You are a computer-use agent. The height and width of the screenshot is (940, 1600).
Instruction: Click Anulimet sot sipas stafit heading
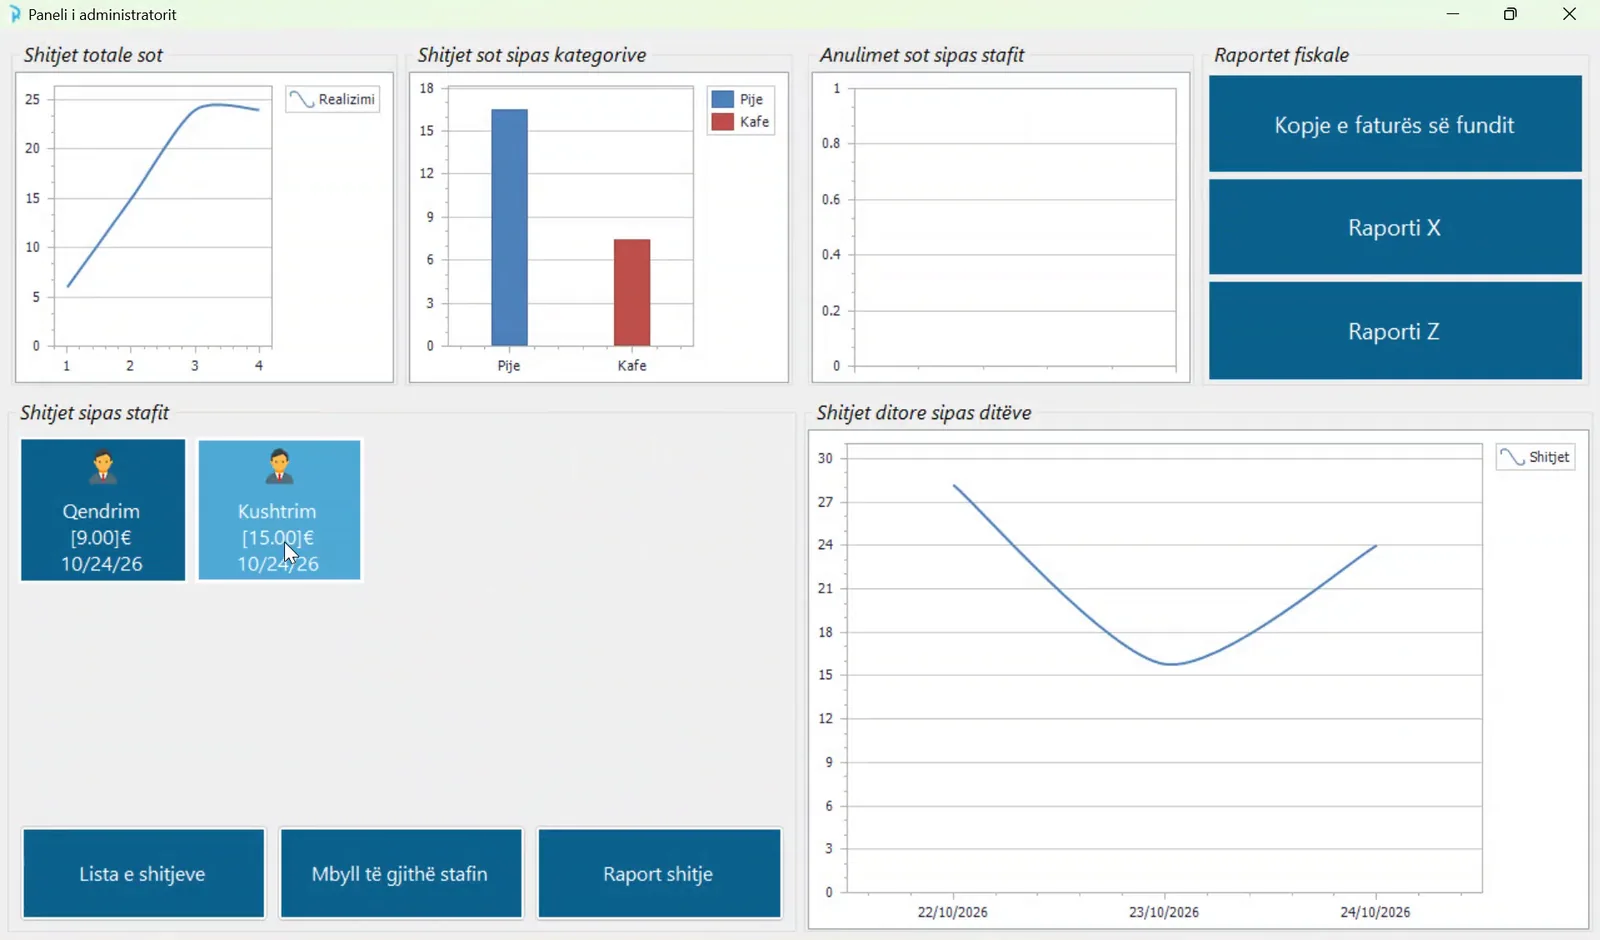tap(922, 55)
